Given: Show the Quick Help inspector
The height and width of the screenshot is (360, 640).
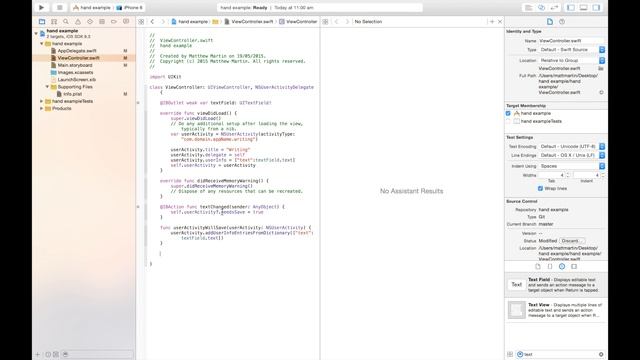Looking at the screenshot, I should coord(562,22).
